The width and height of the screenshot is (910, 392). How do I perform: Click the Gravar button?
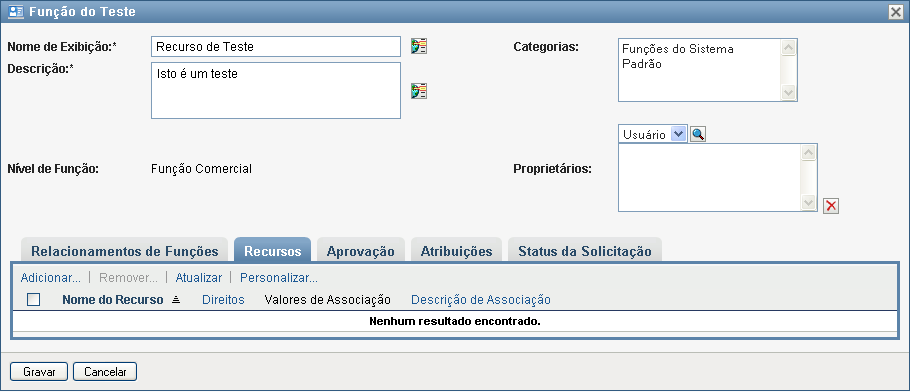[39, 372]
